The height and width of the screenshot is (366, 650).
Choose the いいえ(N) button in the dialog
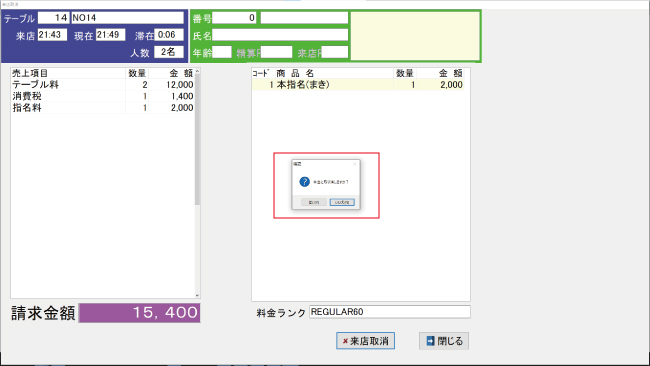point(342,202)
